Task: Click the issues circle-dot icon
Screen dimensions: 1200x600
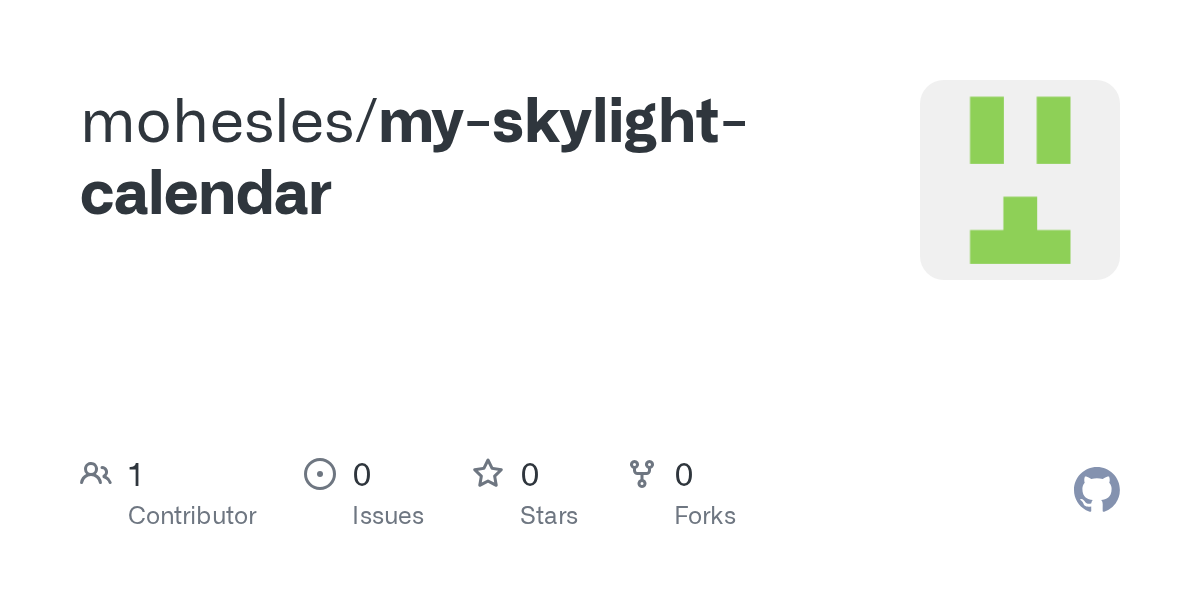Action: click(x=319, y=474)
